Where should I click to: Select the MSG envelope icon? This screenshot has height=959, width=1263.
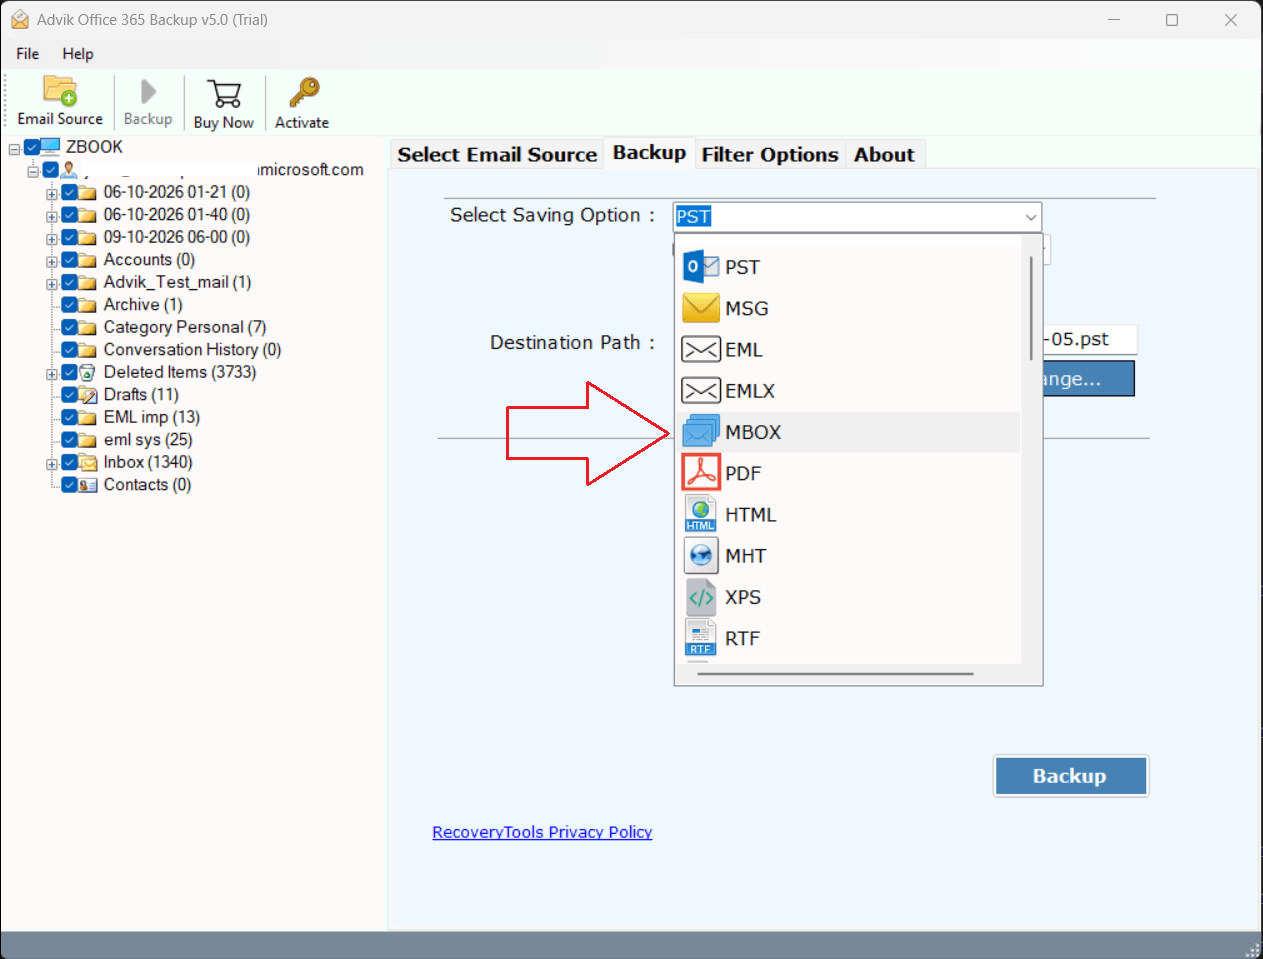[701, 308]
